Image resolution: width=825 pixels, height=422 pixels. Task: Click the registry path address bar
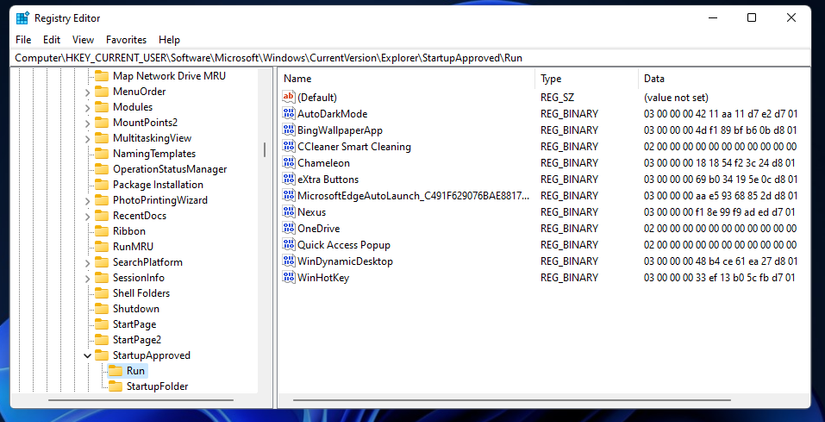[412, 58]
